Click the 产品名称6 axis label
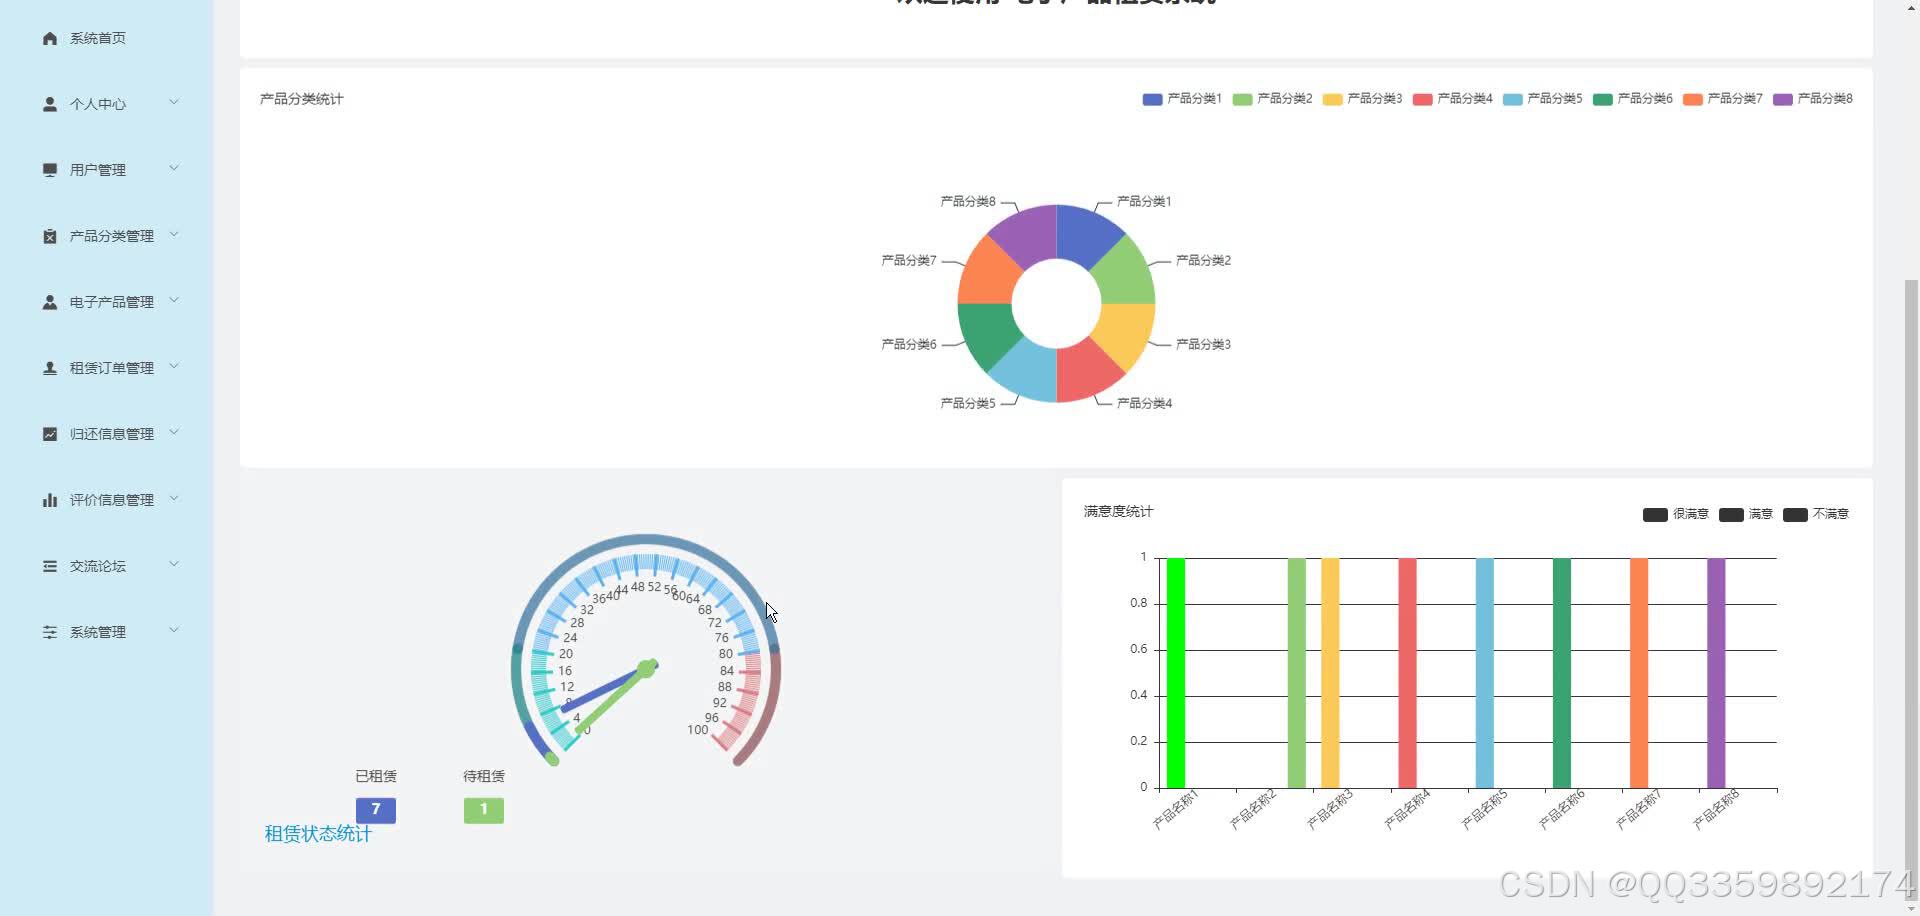This screenshot has width=1920, height=916. [x=1562, y=810]
